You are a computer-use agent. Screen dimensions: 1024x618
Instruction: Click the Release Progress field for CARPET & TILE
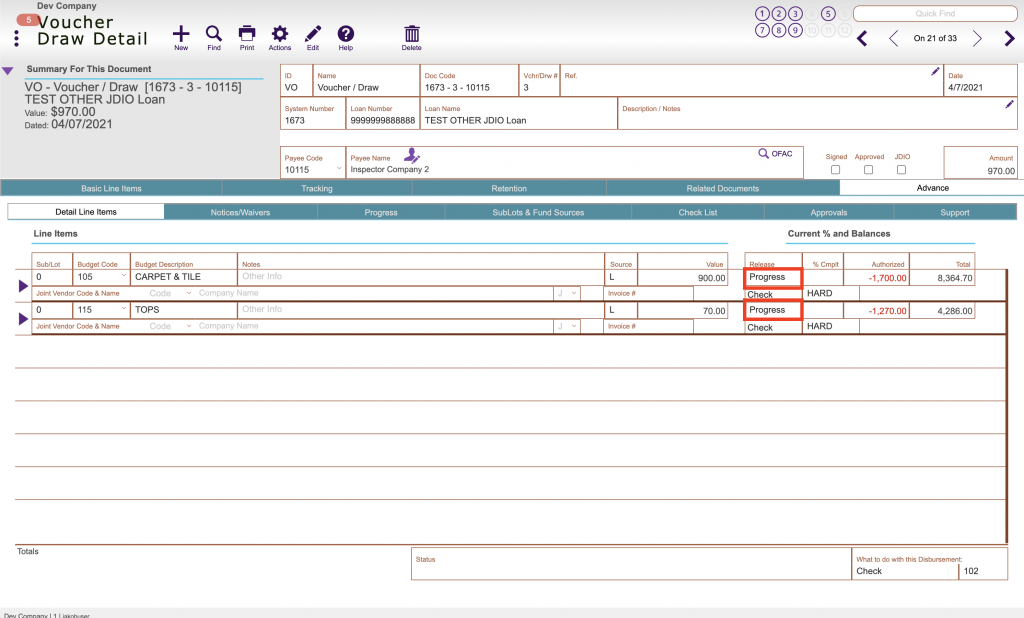point(773,277)
